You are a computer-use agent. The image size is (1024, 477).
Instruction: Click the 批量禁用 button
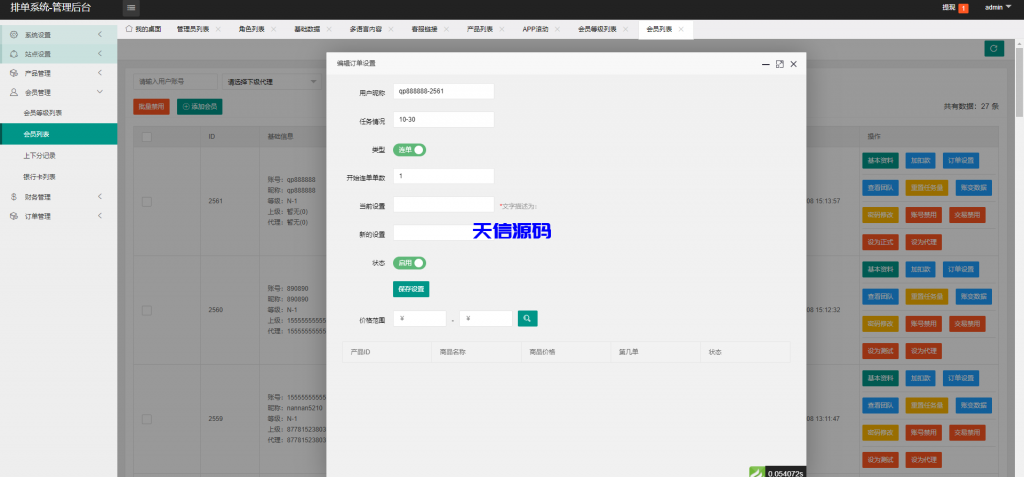152,107
